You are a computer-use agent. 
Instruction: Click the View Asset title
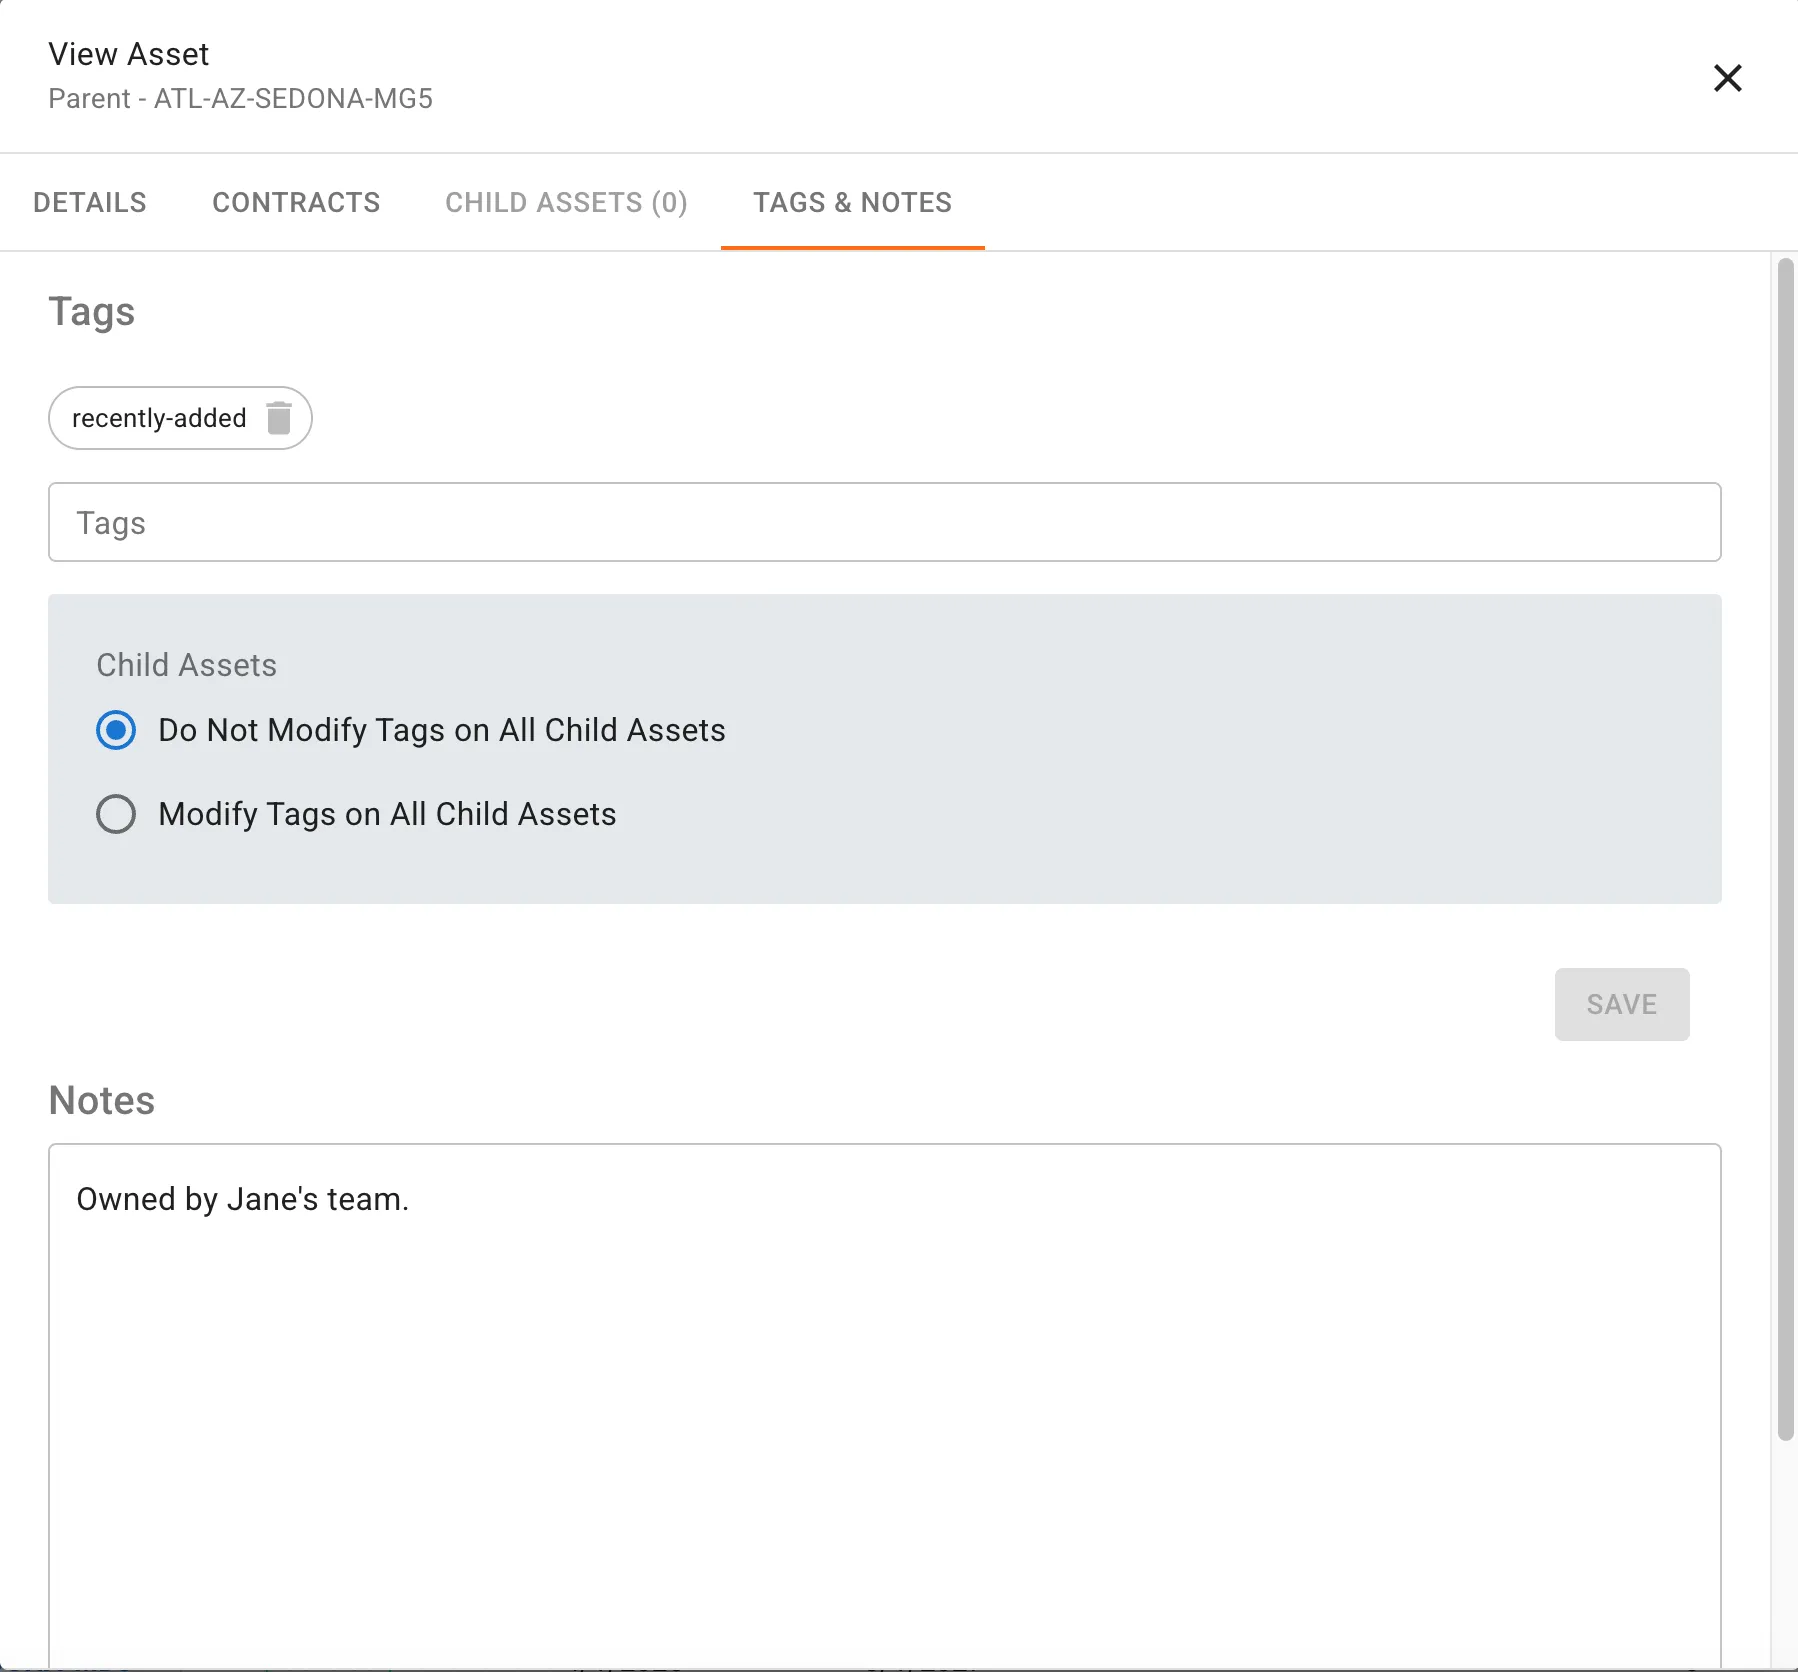(129, 54)
